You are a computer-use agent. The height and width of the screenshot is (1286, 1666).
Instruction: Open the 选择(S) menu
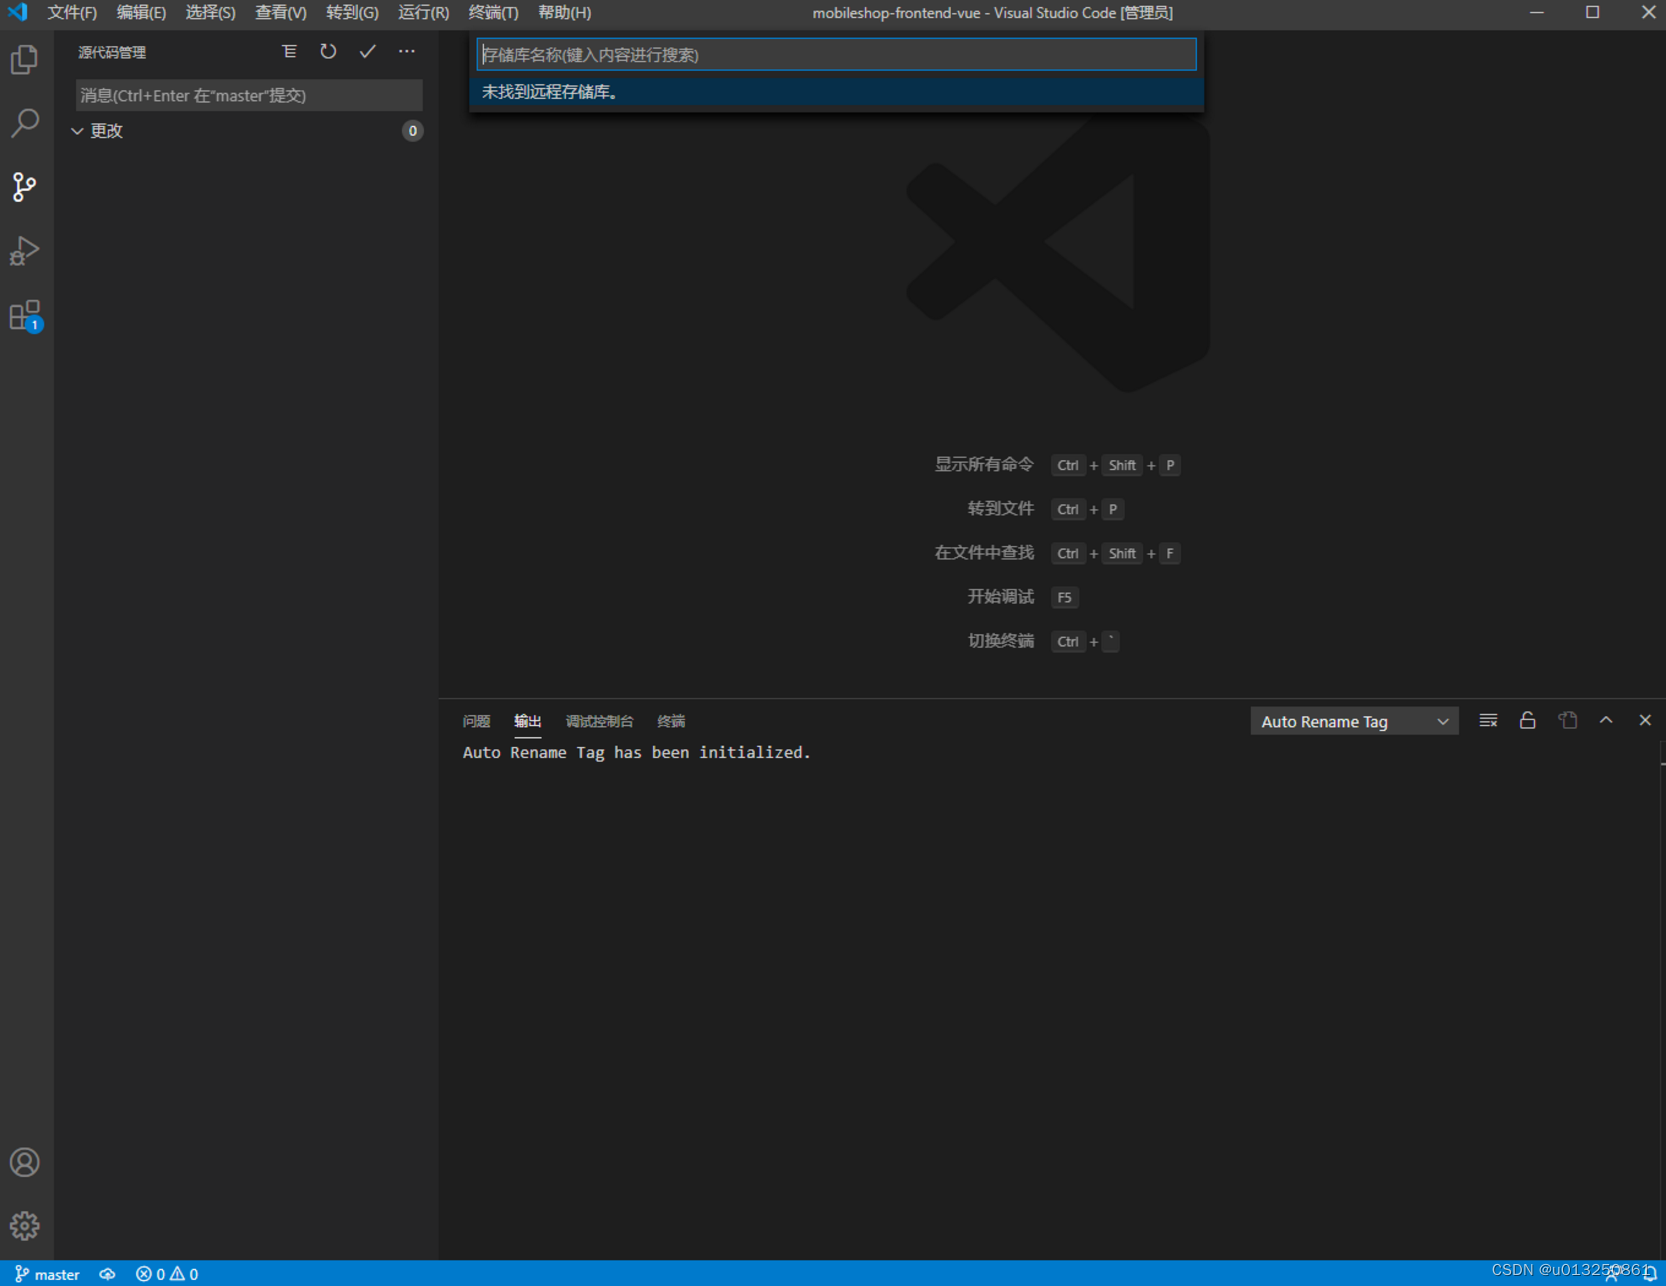click(210, 13)
